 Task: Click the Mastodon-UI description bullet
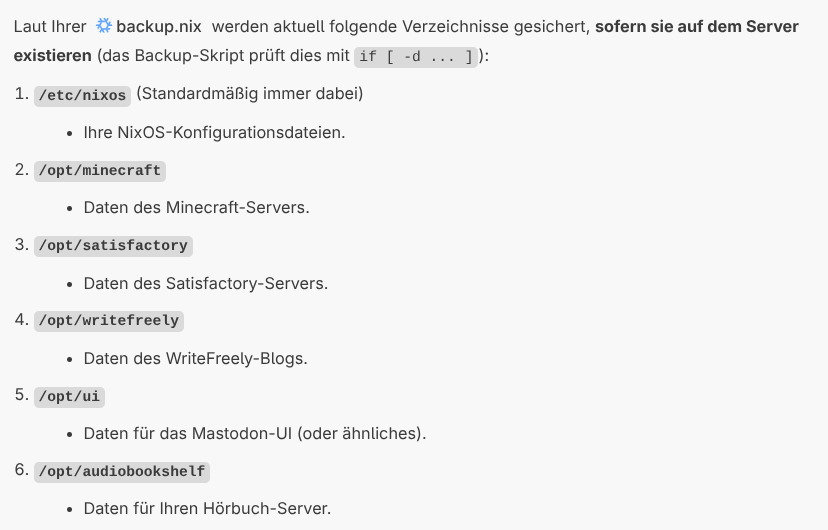[255, 434]
